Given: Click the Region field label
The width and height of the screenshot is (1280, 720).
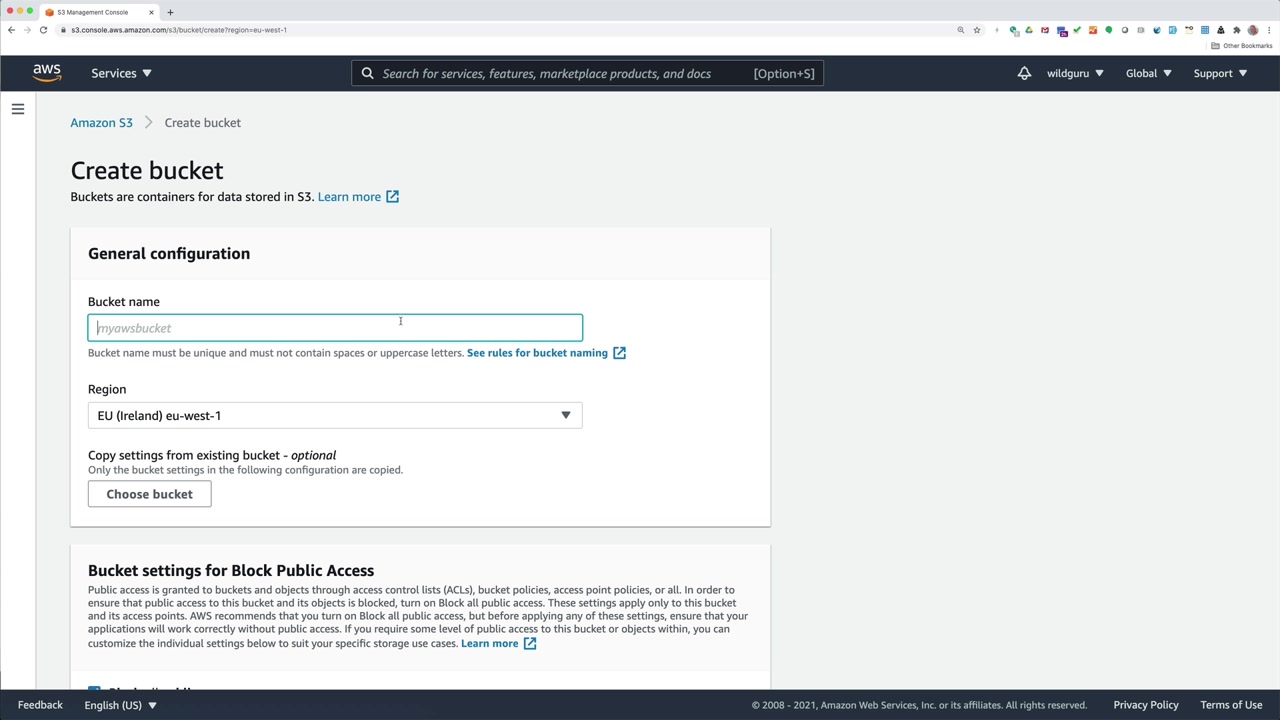Looking at the screenshot, I should [x=107, y=390].
